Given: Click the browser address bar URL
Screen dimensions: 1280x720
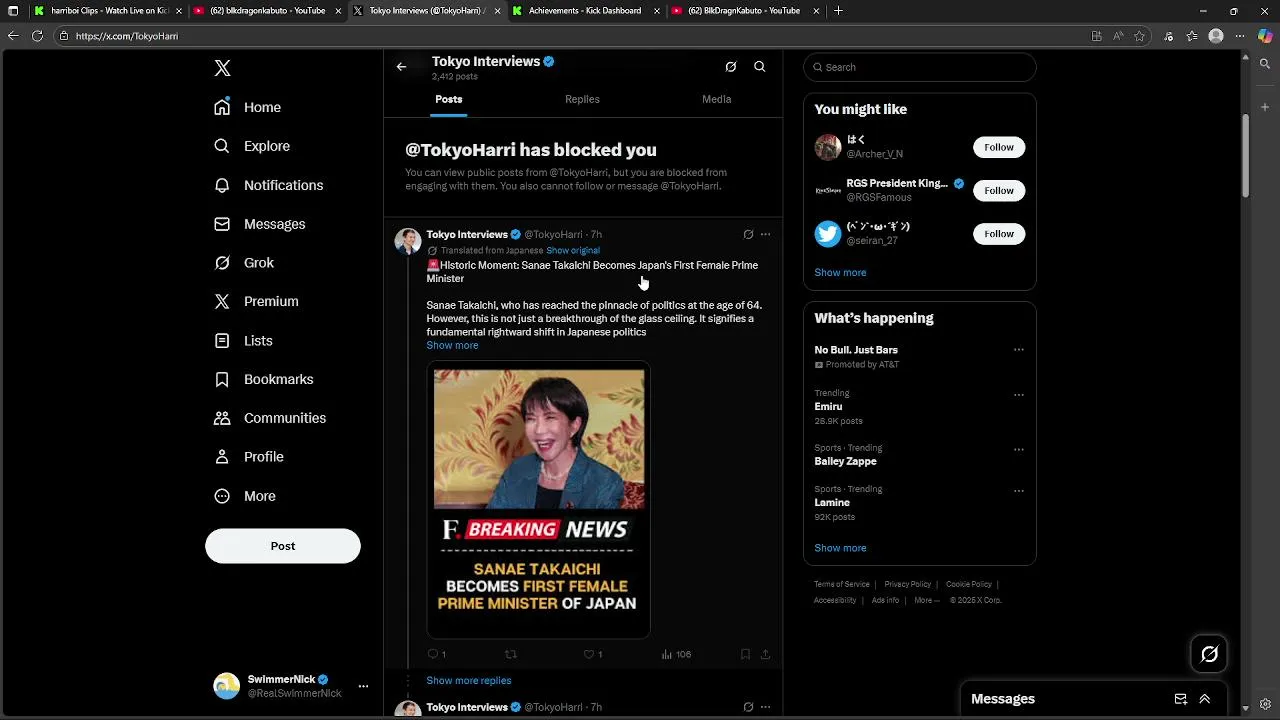Looking at the screenshot, I should [126, 36].
